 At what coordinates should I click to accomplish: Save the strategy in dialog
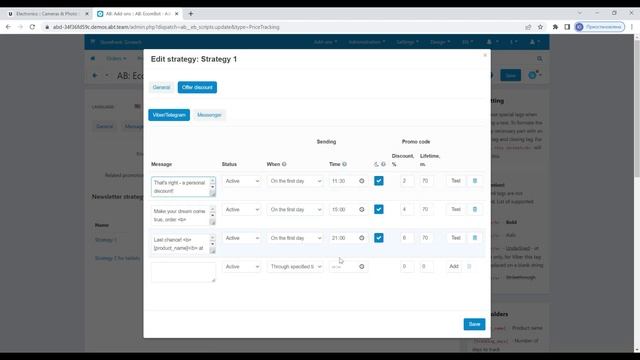(x=474, y=324)
